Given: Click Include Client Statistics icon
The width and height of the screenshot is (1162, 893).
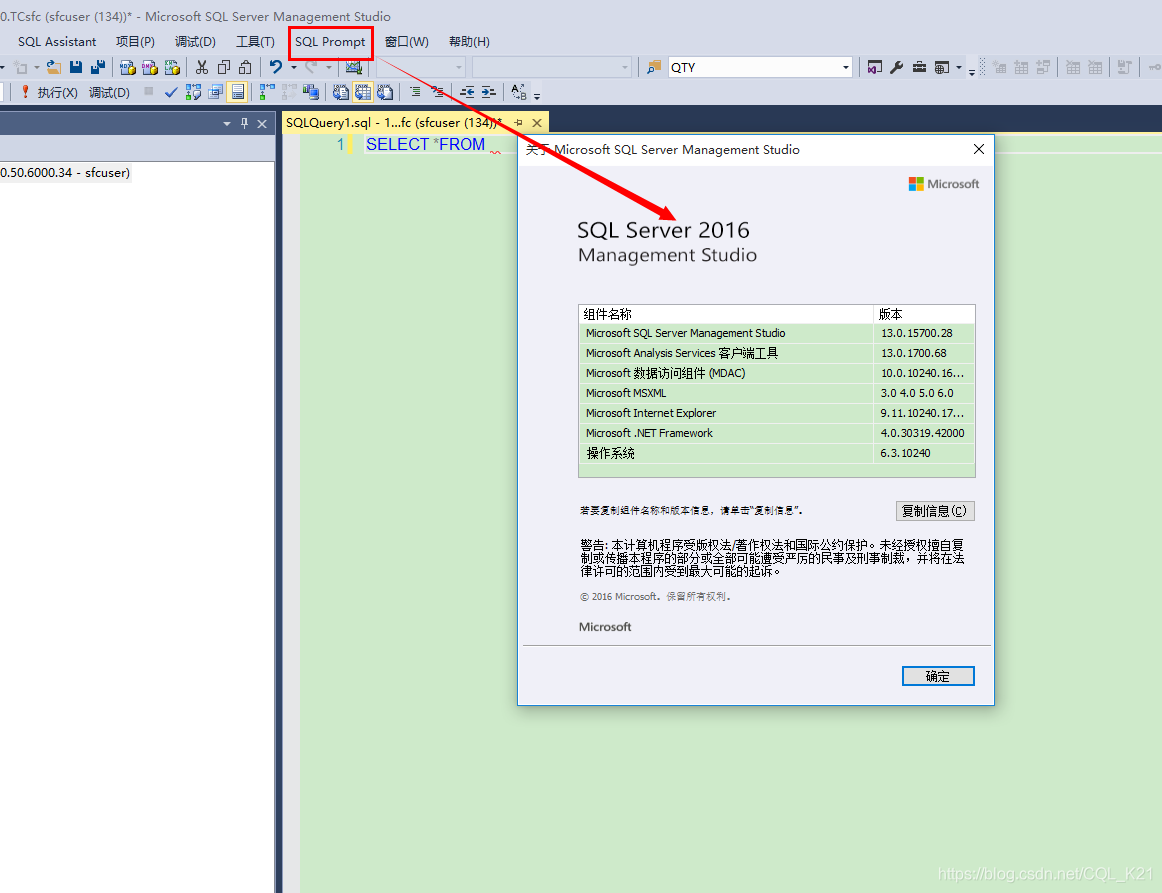Looking at the screenshot, I should (x=311, y=92).
